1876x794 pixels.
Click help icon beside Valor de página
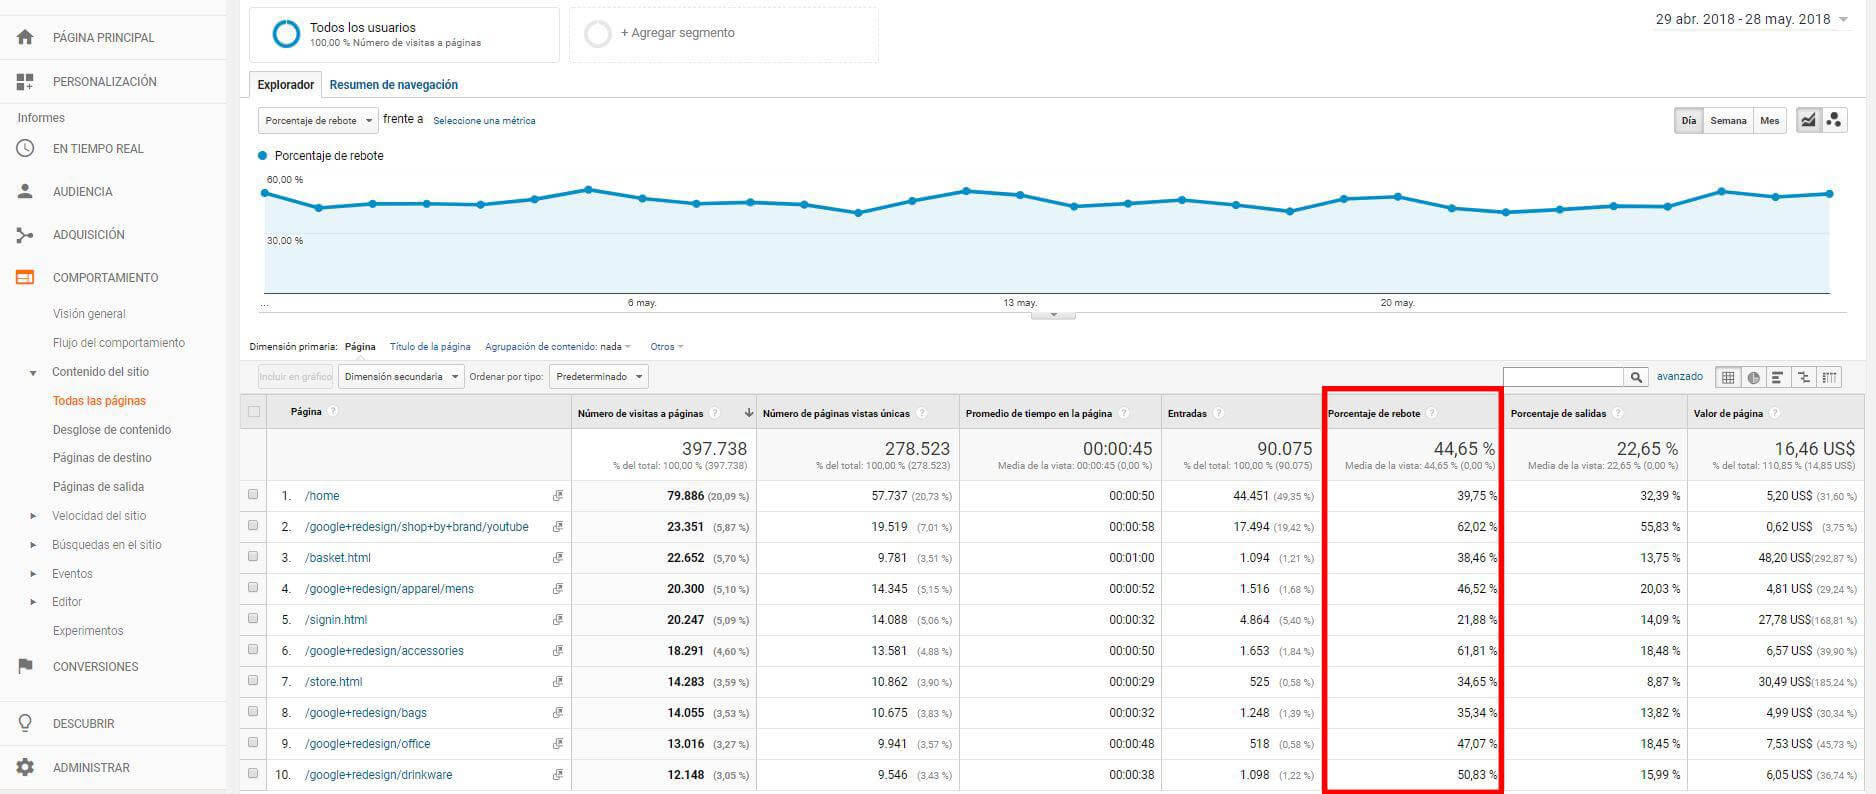point(1774,413)
